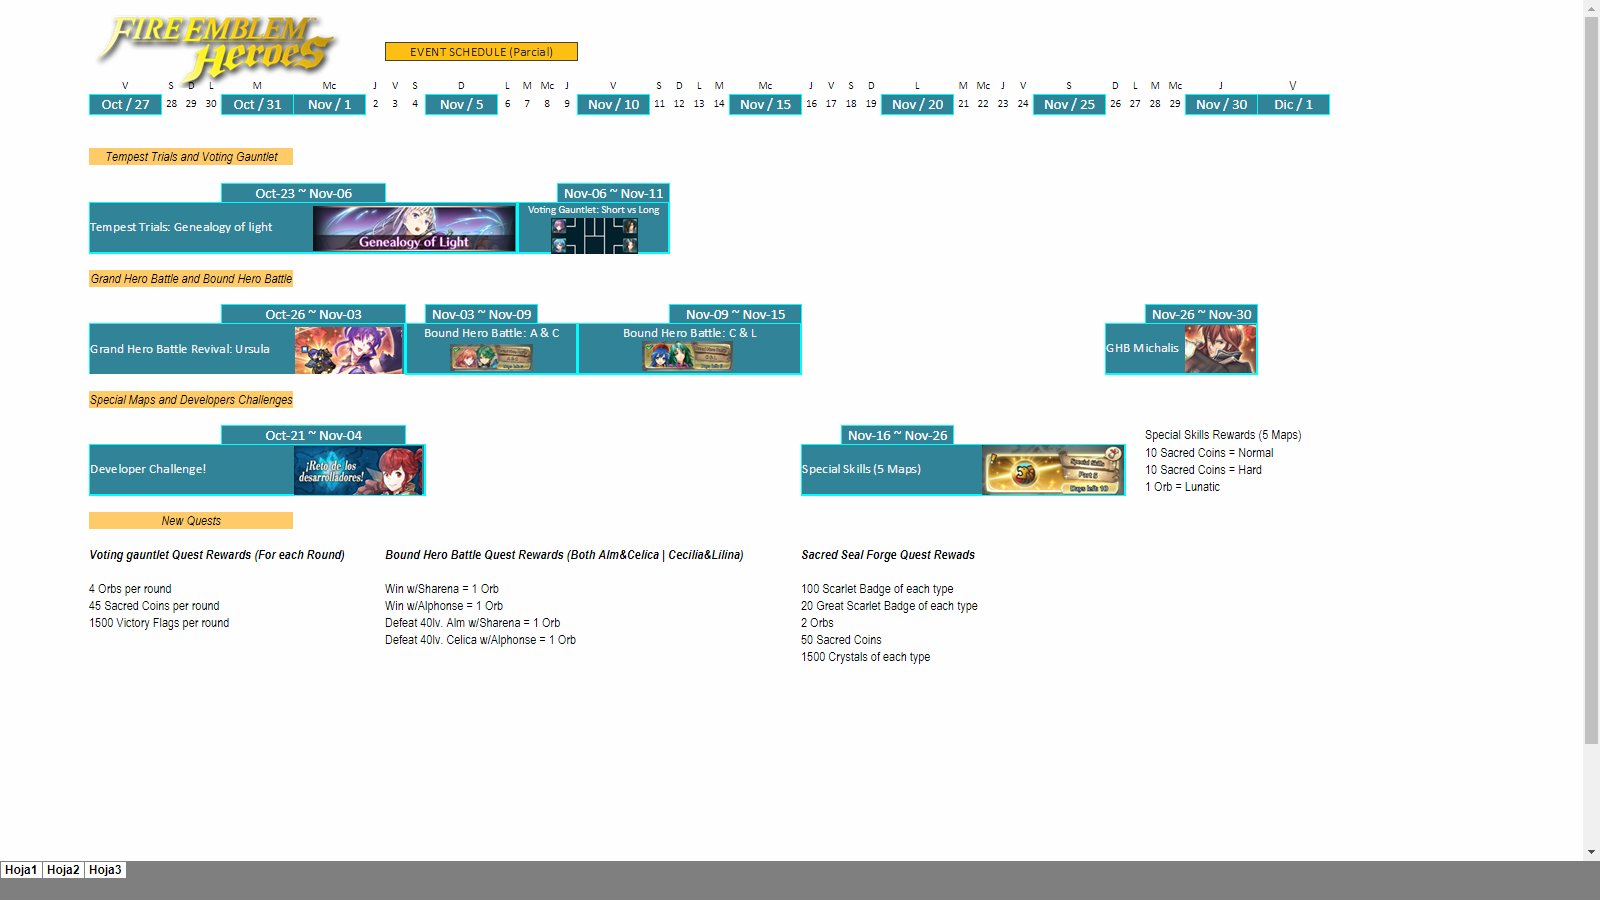Viewport: 1600px width, 900px height.
Task: Select the Grand Hero Battle and Bound Hero Battle heading
Action: tap(191, 279)
